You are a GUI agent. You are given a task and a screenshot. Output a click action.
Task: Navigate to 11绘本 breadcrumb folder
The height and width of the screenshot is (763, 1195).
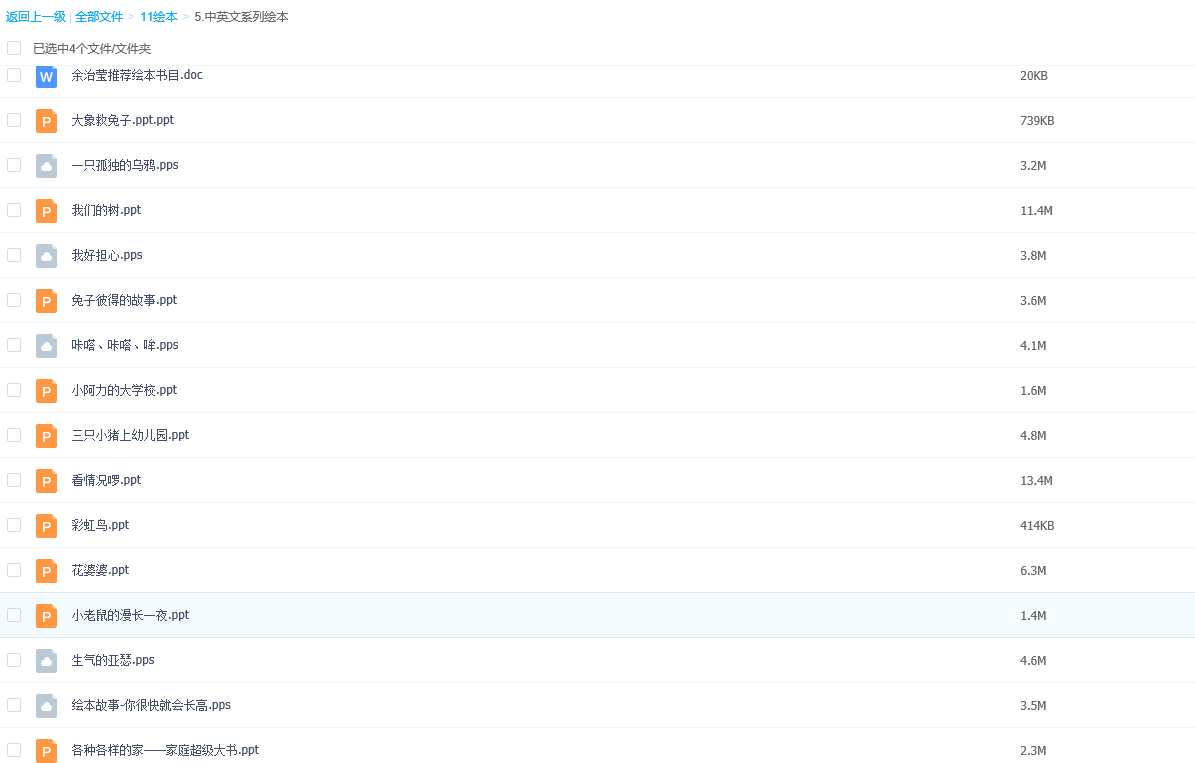tap(158, 17)
